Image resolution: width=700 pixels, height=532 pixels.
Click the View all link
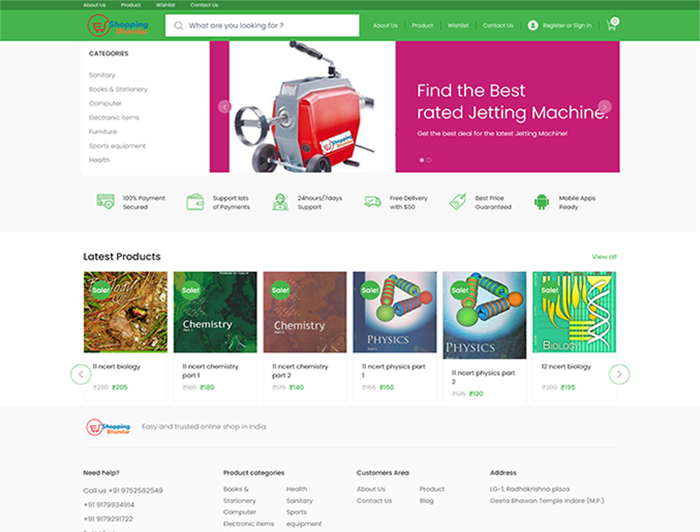tap(604, 257)
